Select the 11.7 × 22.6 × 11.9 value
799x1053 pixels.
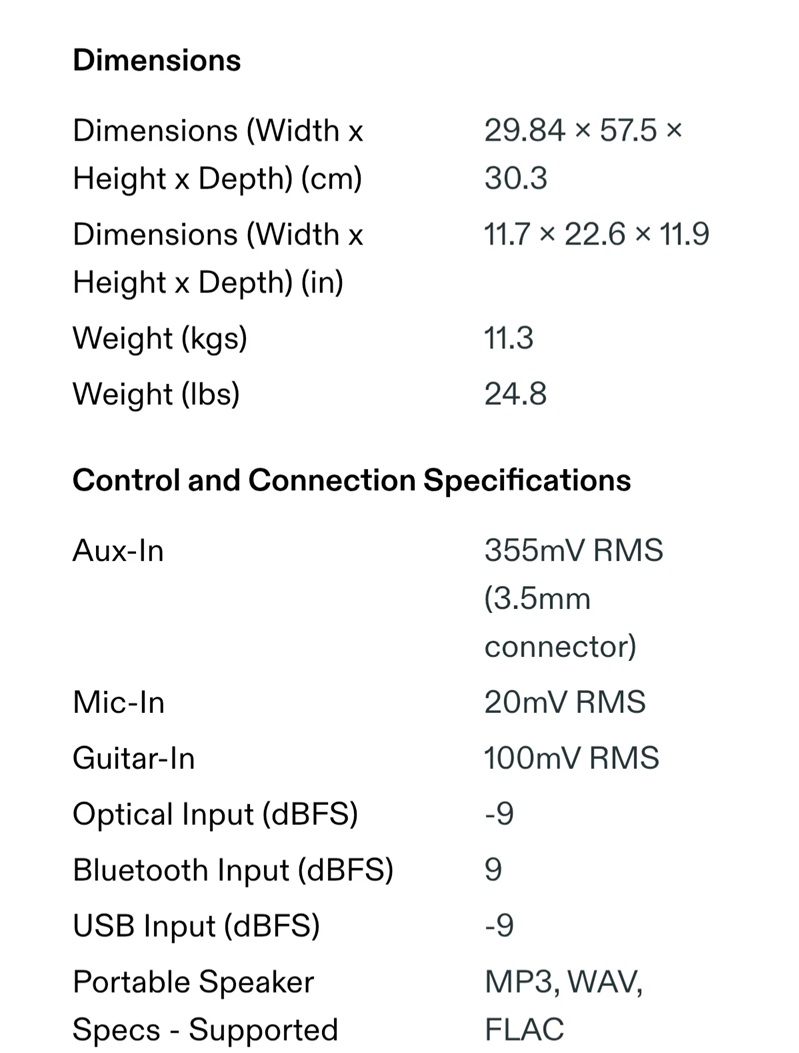click(x=596, y=234)
